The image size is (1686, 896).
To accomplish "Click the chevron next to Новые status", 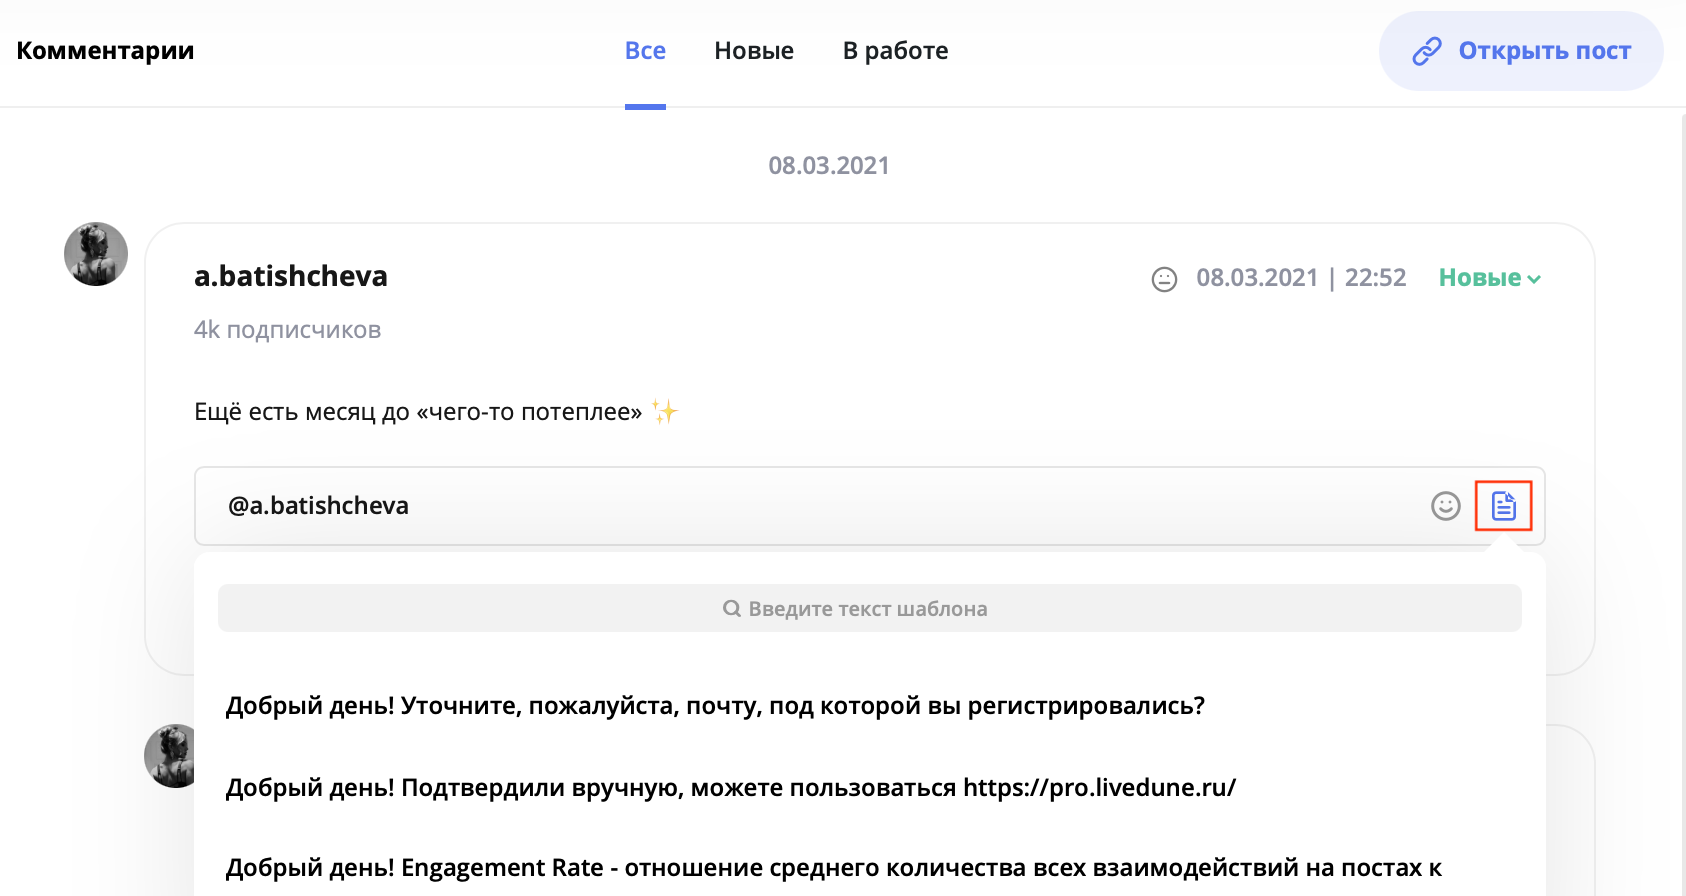I will 1534,280.
